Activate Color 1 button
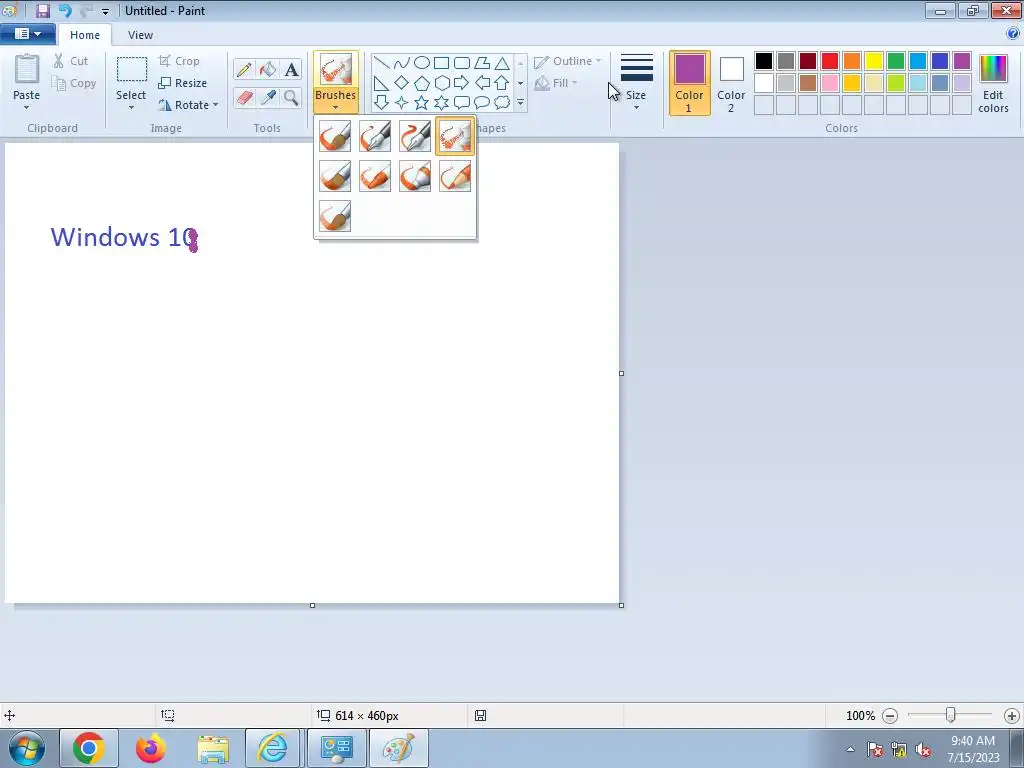This screenshot has height=768, width=1024. tap(690, 83)
